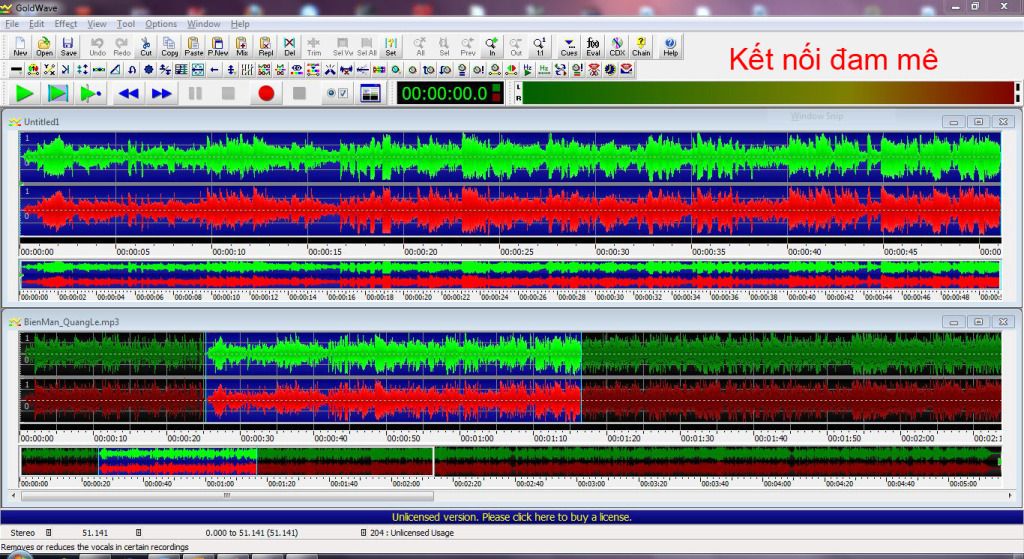Open the status icon before 204 : Unlicensed Usage
This screenshot has width=1024, height=559.
363,533
